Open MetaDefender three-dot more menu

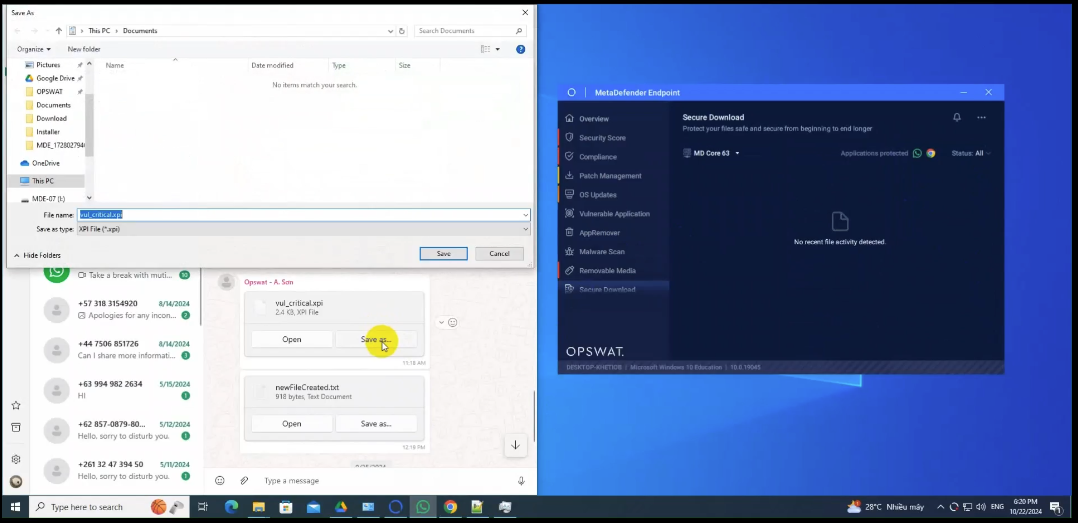(x=981, y=118)
